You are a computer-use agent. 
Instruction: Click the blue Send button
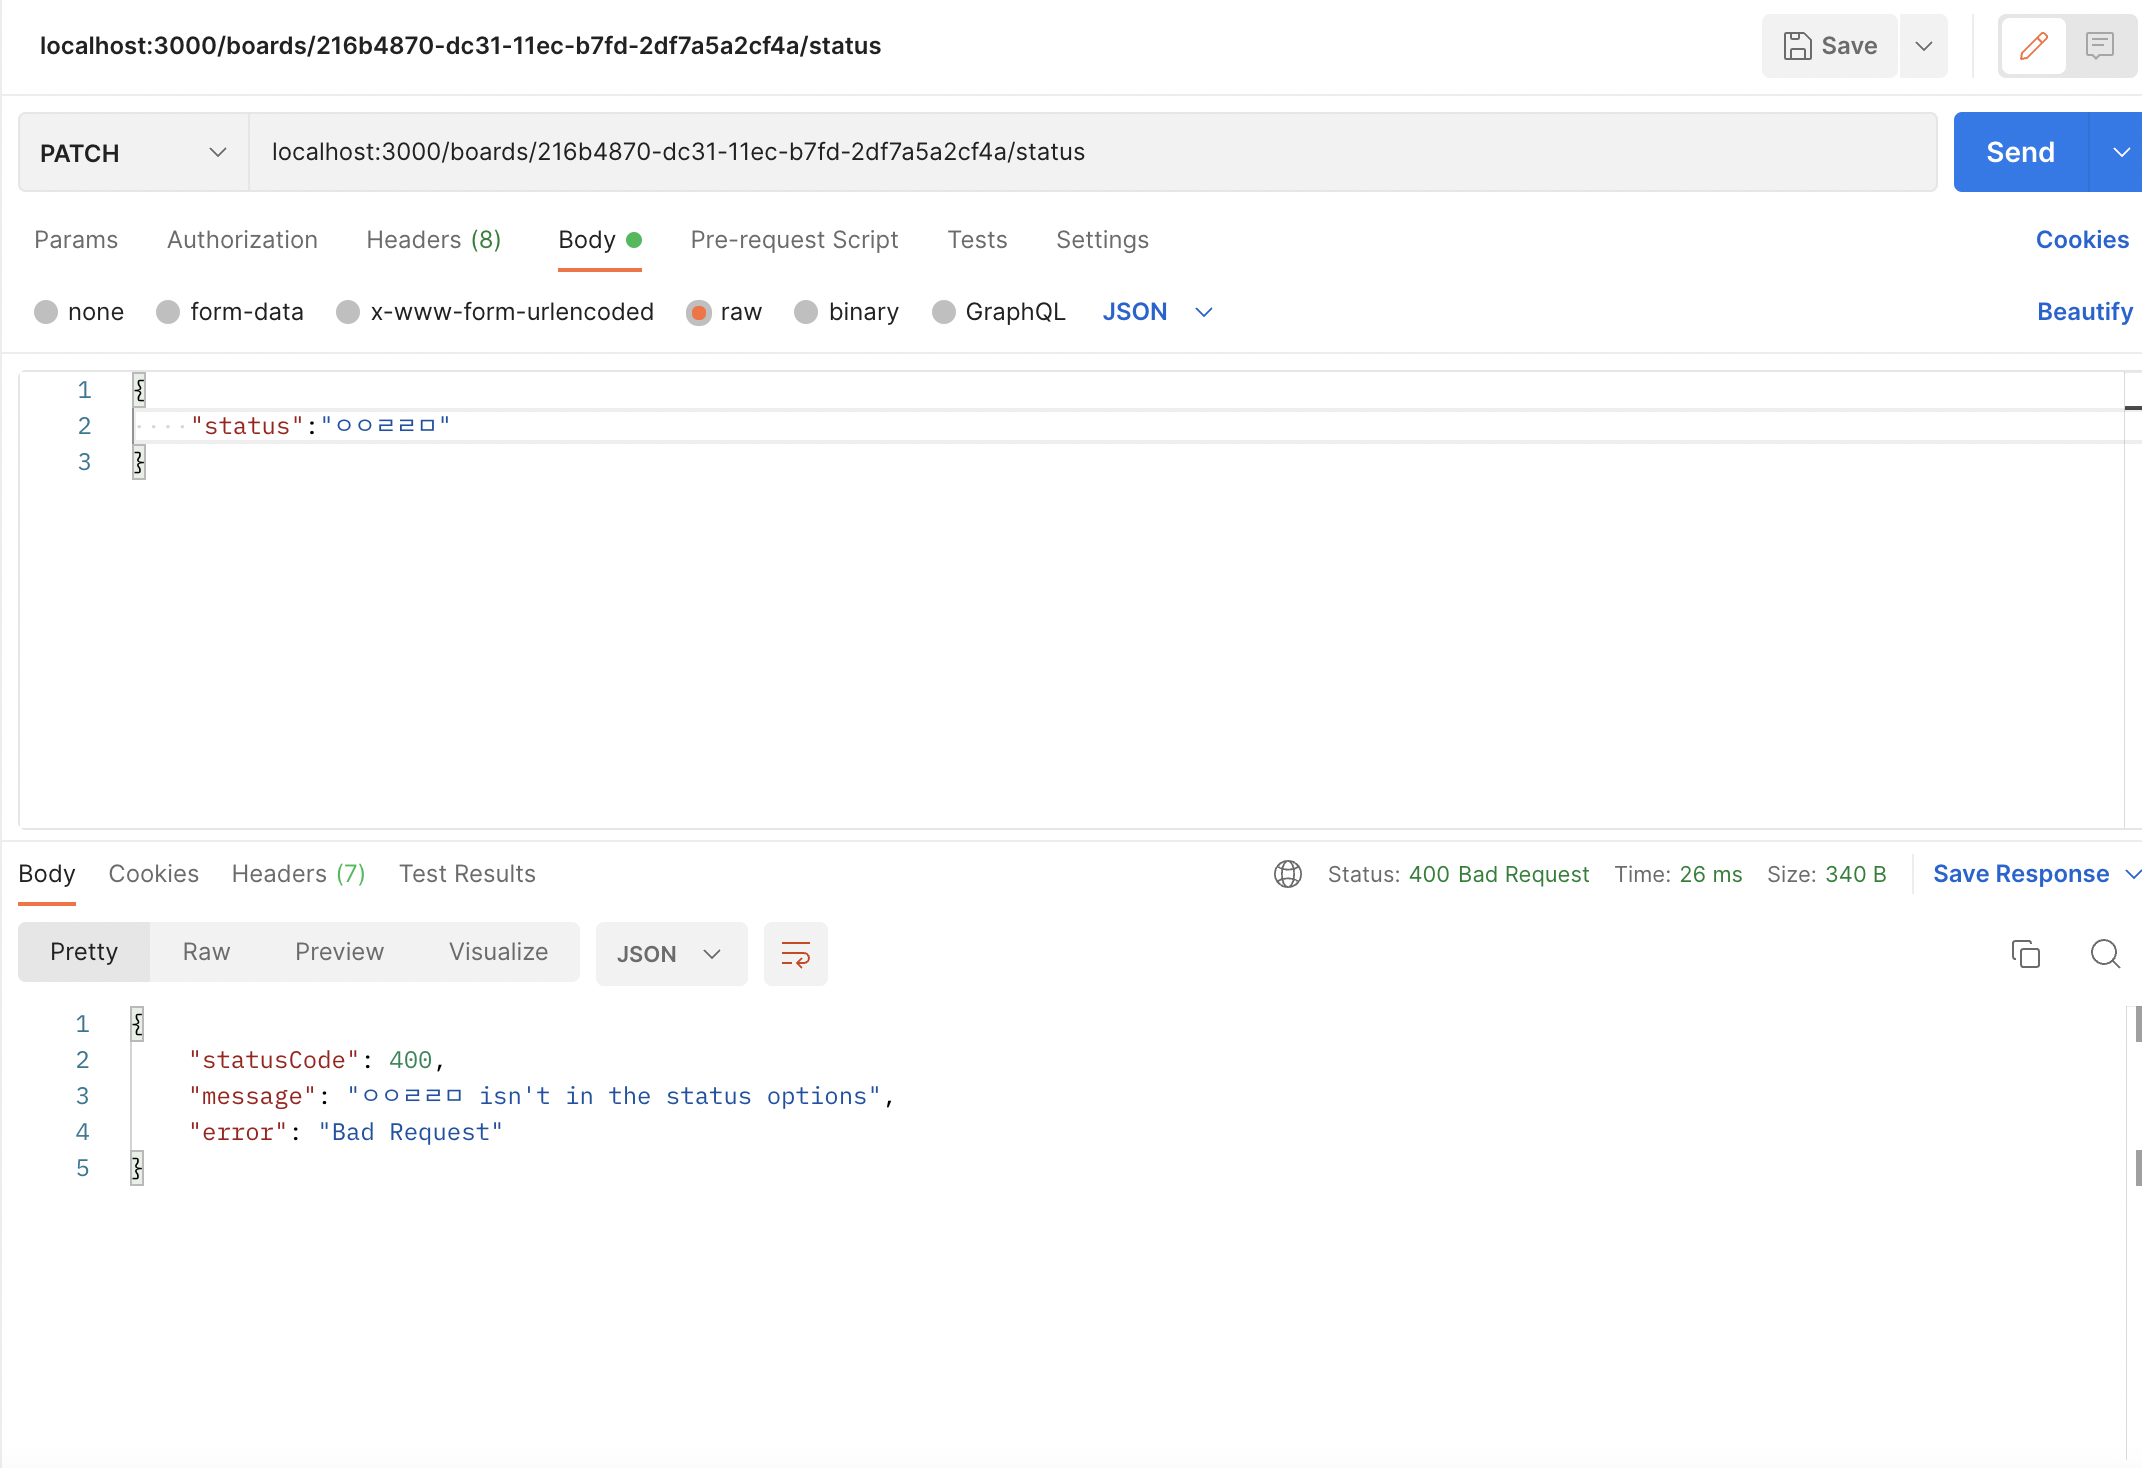(2020, 152)
